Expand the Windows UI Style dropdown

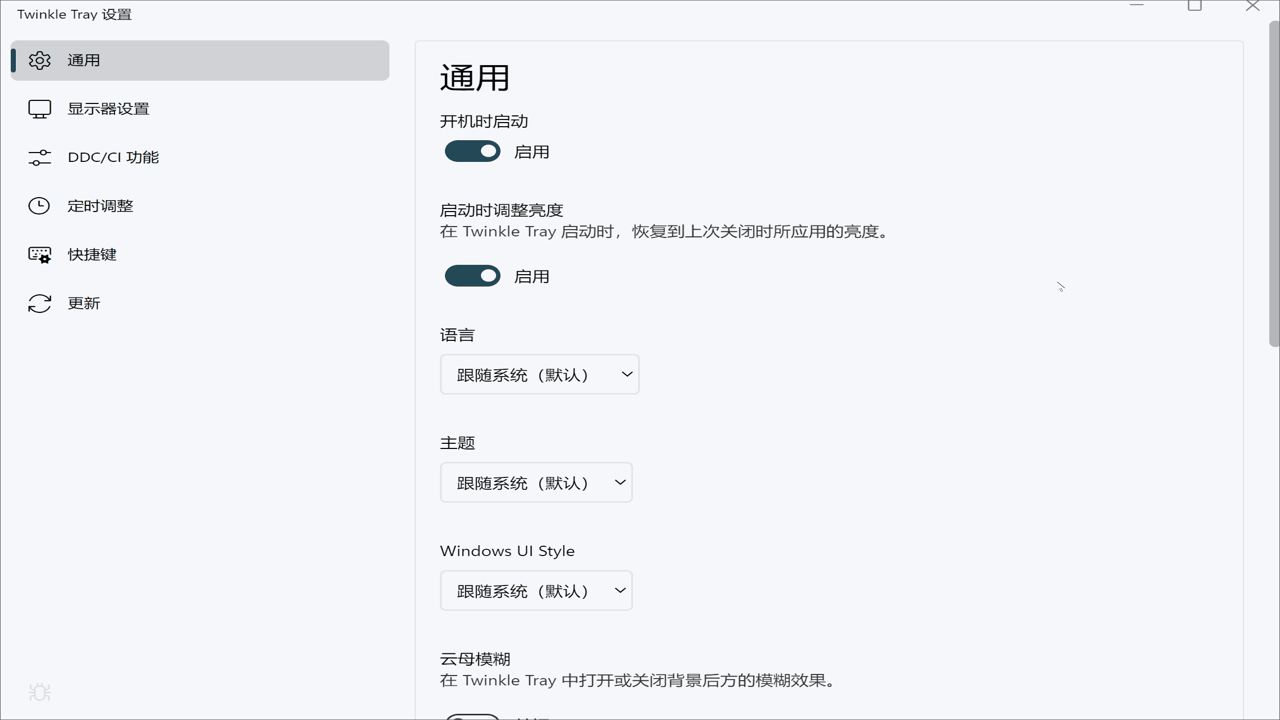[x=536, y=590]
